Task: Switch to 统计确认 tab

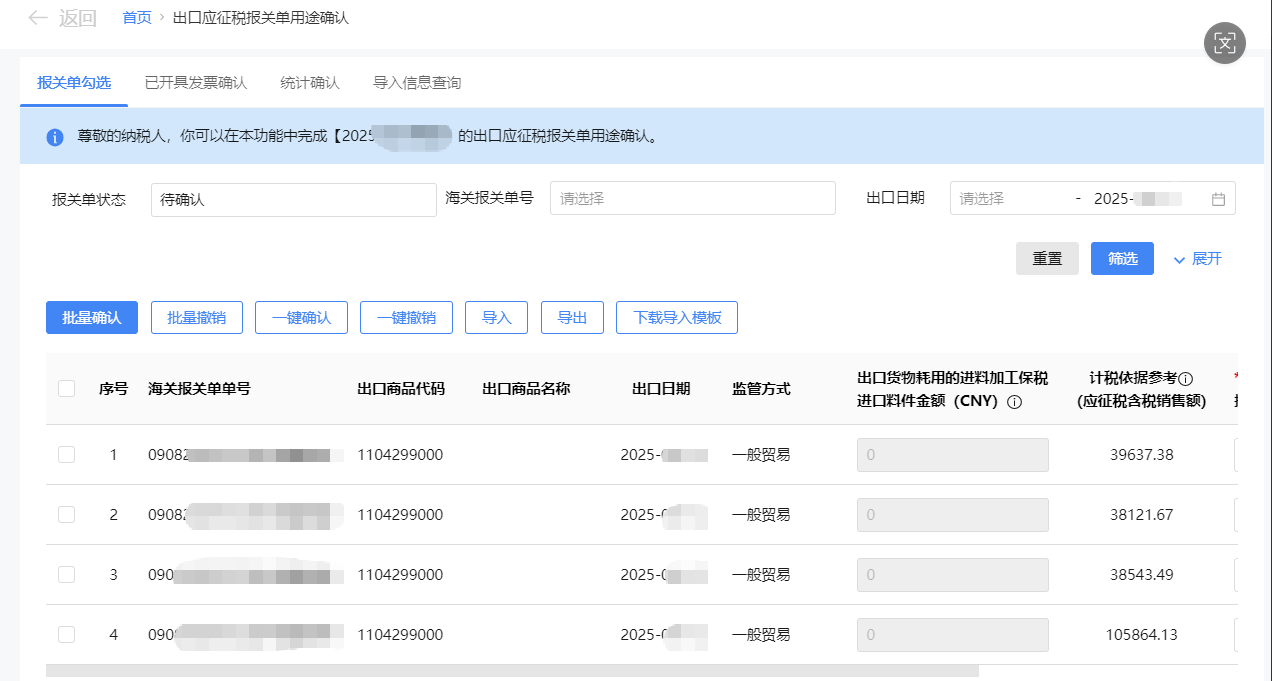Action: 309,83
